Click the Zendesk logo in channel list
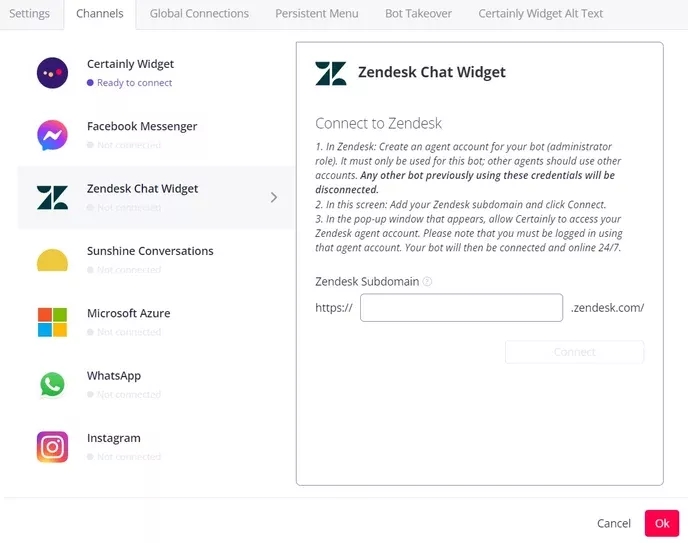This screenshot has width=688, height=543. click(x=52, y=197)
